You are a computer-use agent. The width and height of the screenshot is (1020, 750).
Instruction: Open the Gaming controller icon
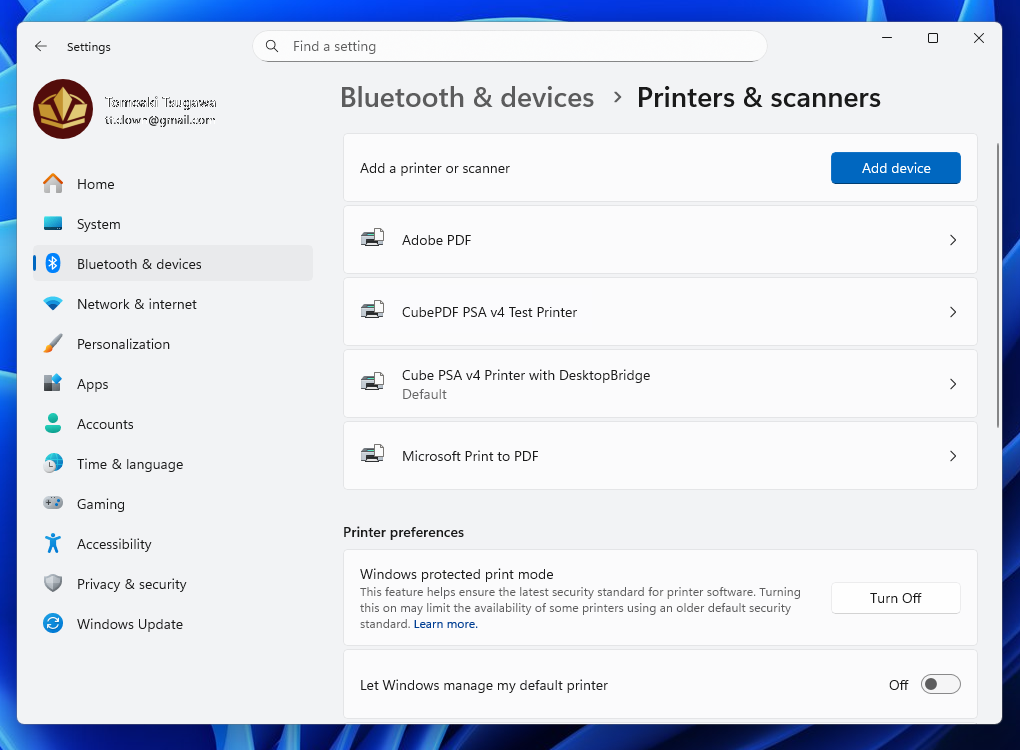coord(52,504)
